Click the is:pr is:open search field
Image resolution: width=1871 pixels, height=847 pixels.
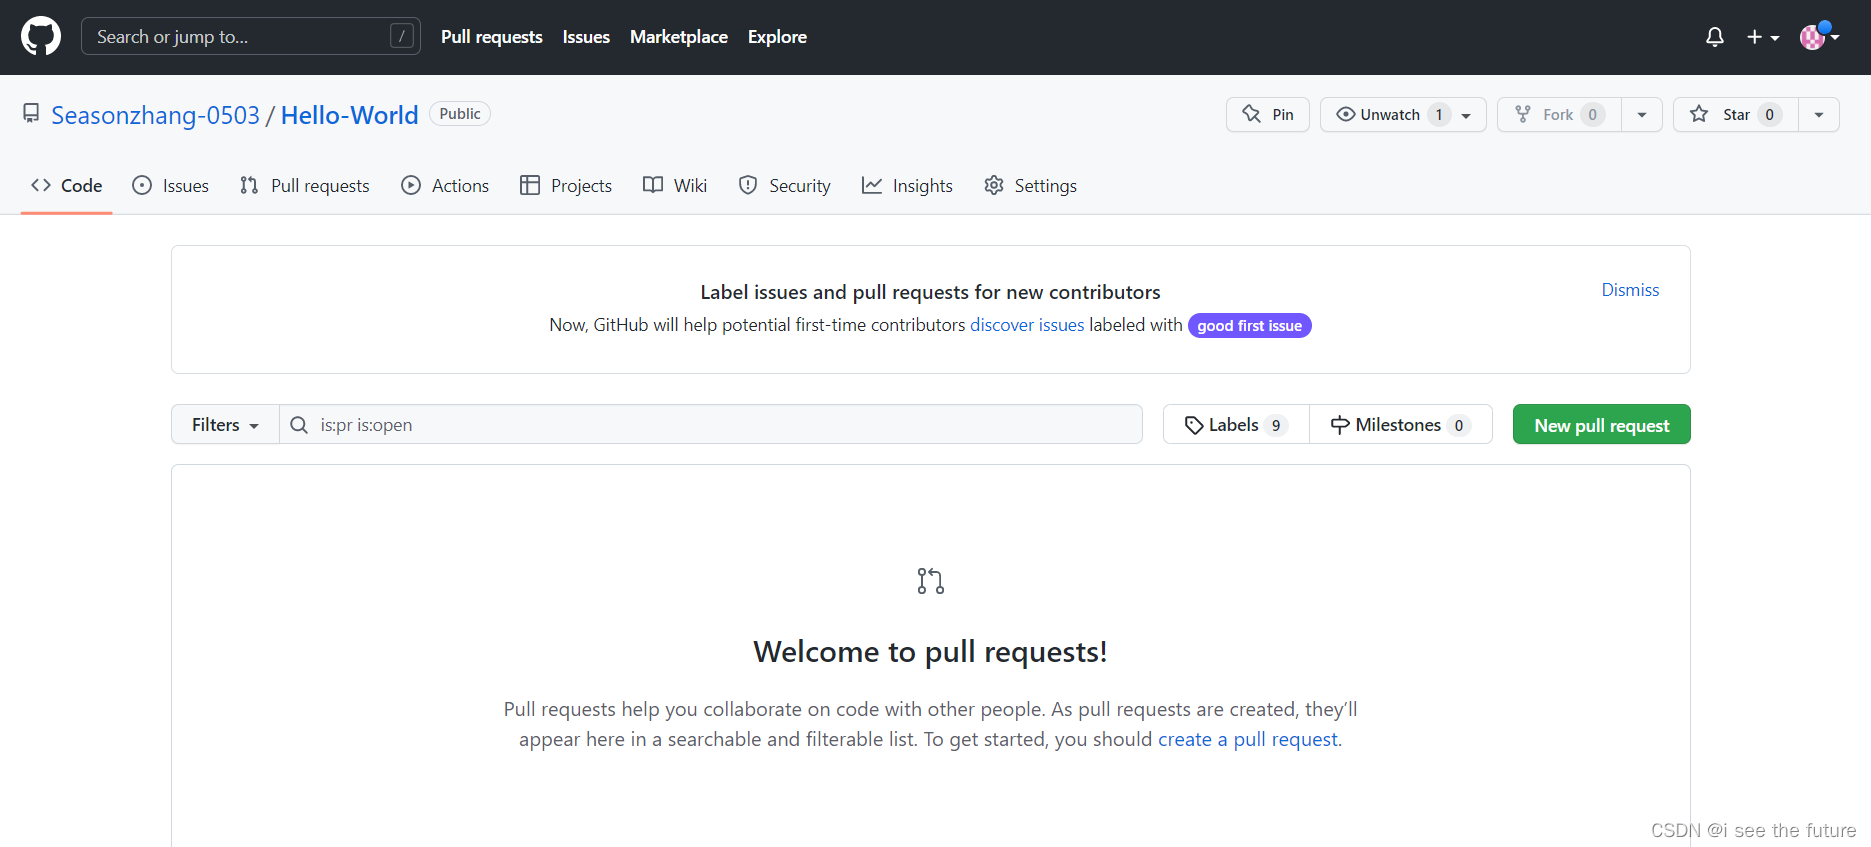711,424
